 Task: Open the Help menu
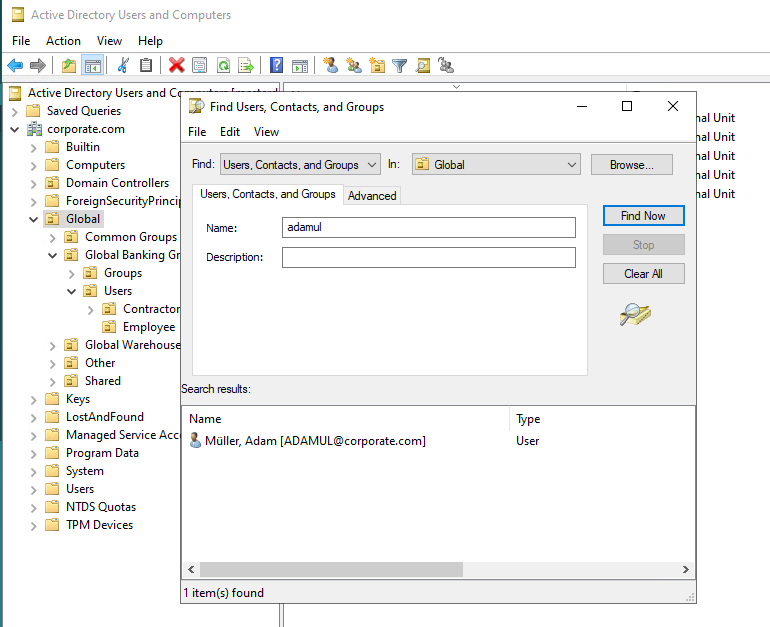(150, 41)
